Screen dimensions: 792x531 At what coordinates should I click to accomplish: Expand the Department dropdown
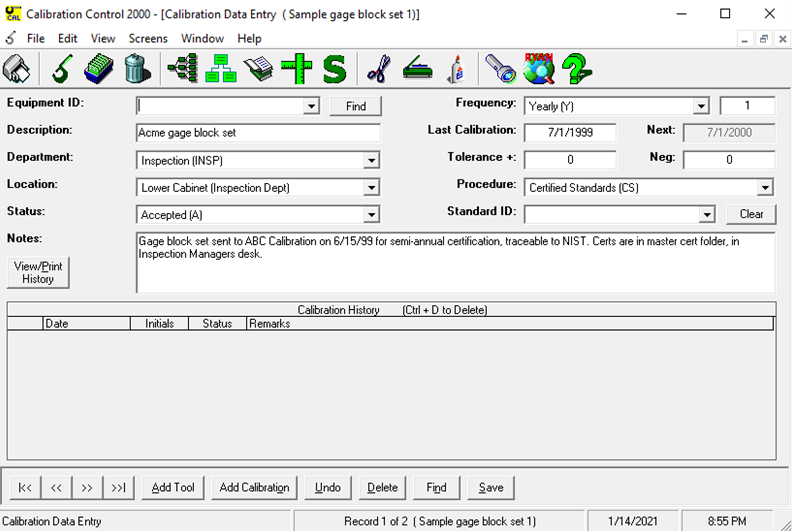pyautogui.click(x=371, y=161)
